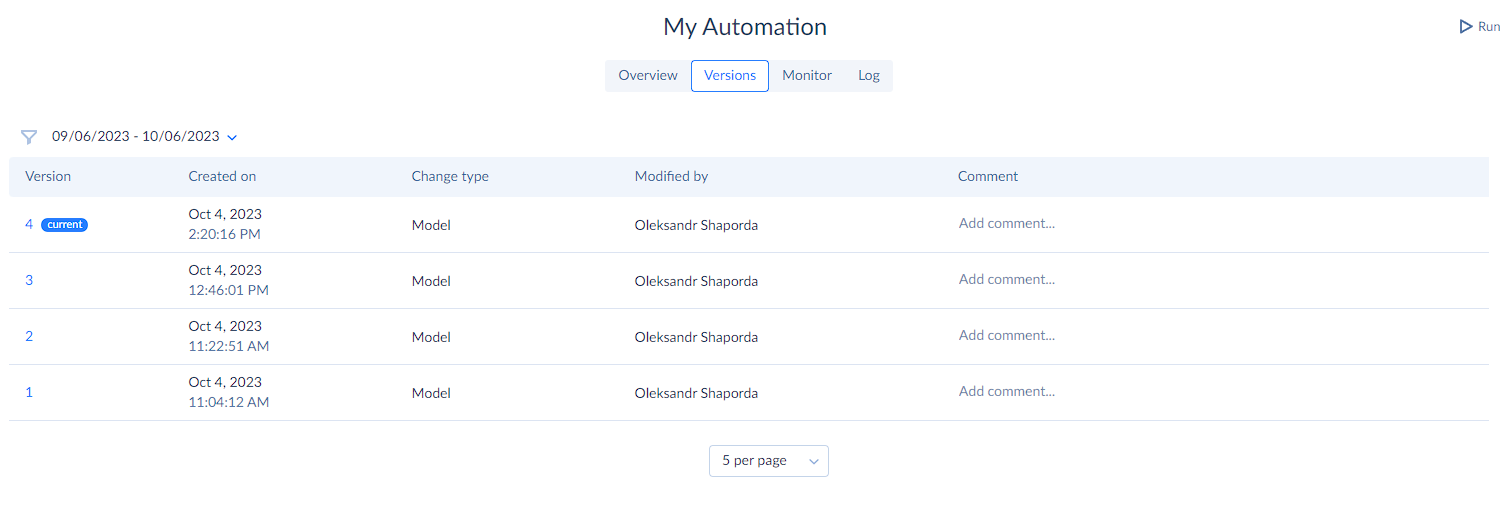This screenshot has height=513, width=1512.
Task: Open version 4 link
Action: click(29, 225)
